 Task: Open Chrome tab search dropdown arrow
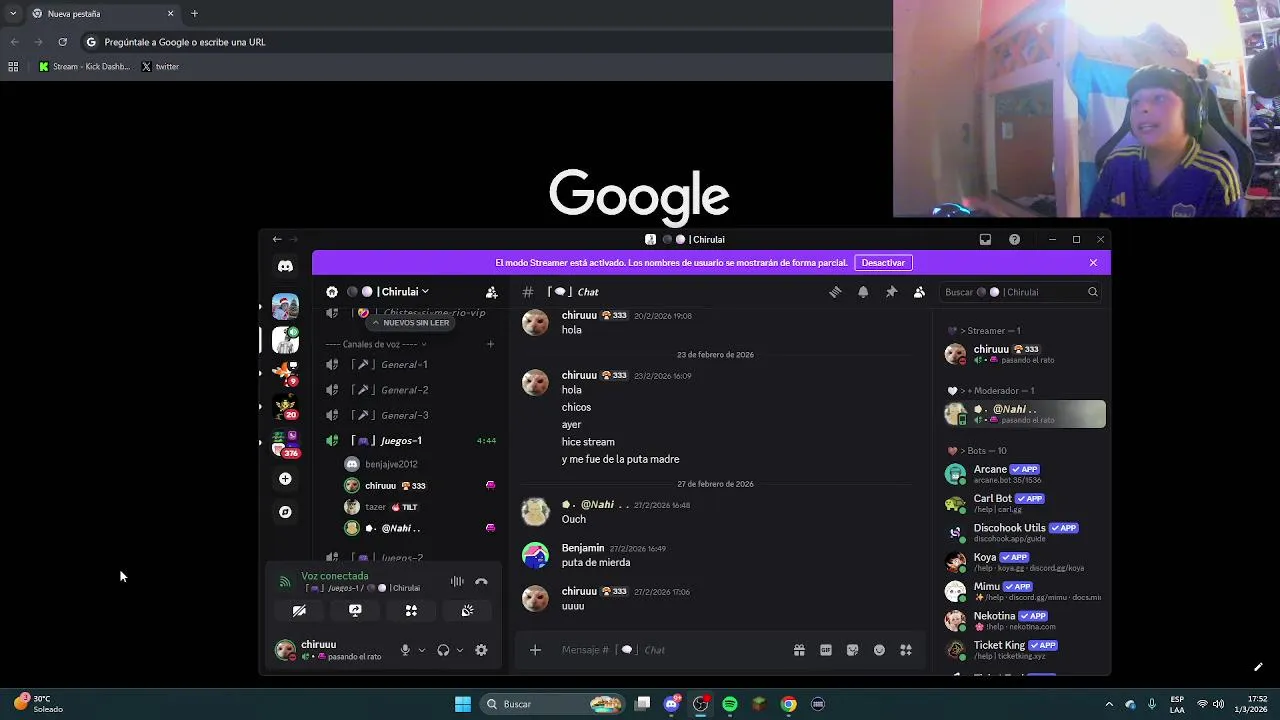(13, 14)
